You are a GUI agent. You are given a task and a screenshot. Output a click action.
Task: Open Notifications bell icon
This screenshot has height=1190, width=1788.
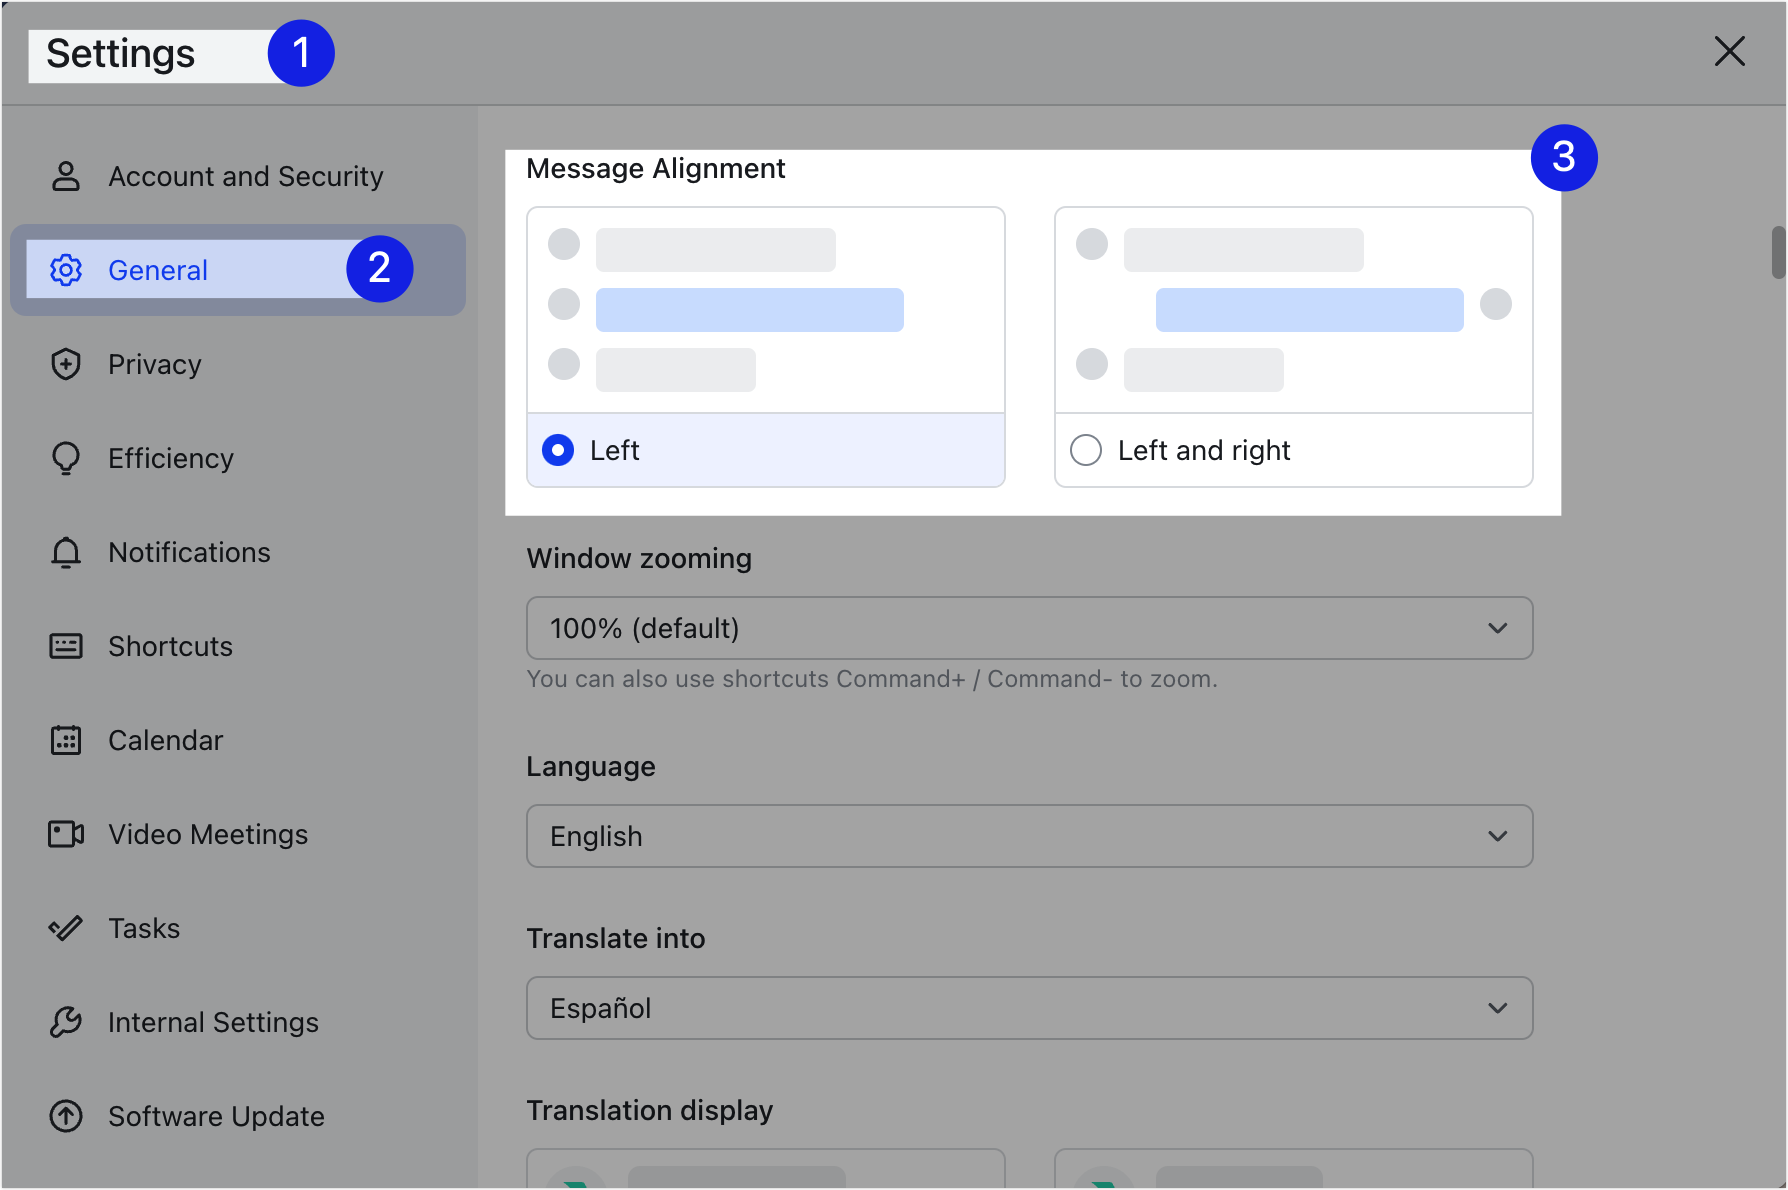(65, 552)
